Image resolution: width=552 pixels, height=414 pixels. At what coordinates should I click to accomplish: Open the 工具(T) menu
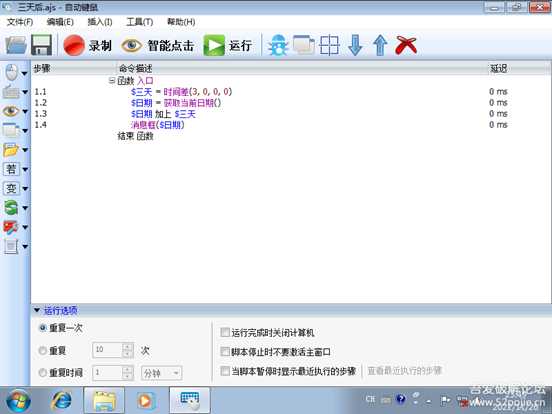[140, 22]
